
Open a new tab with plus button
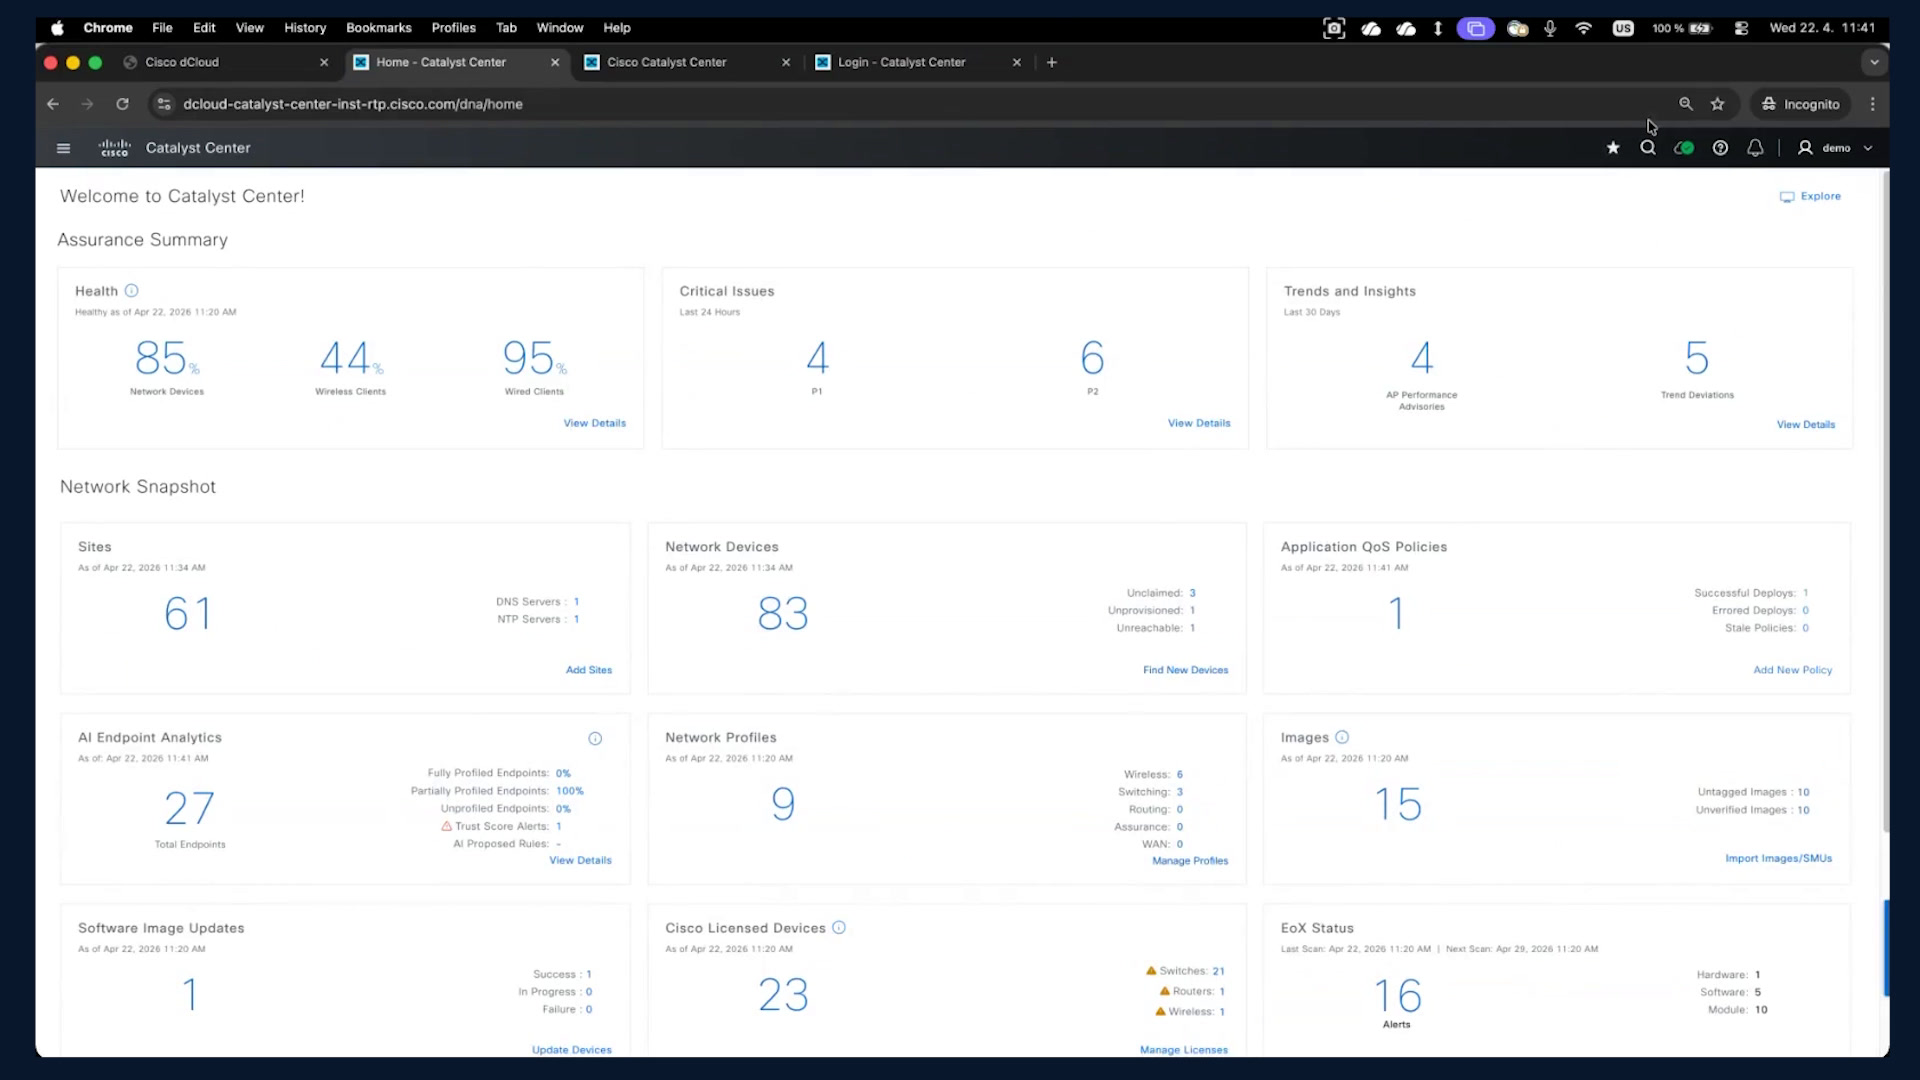coord(1051,62)
